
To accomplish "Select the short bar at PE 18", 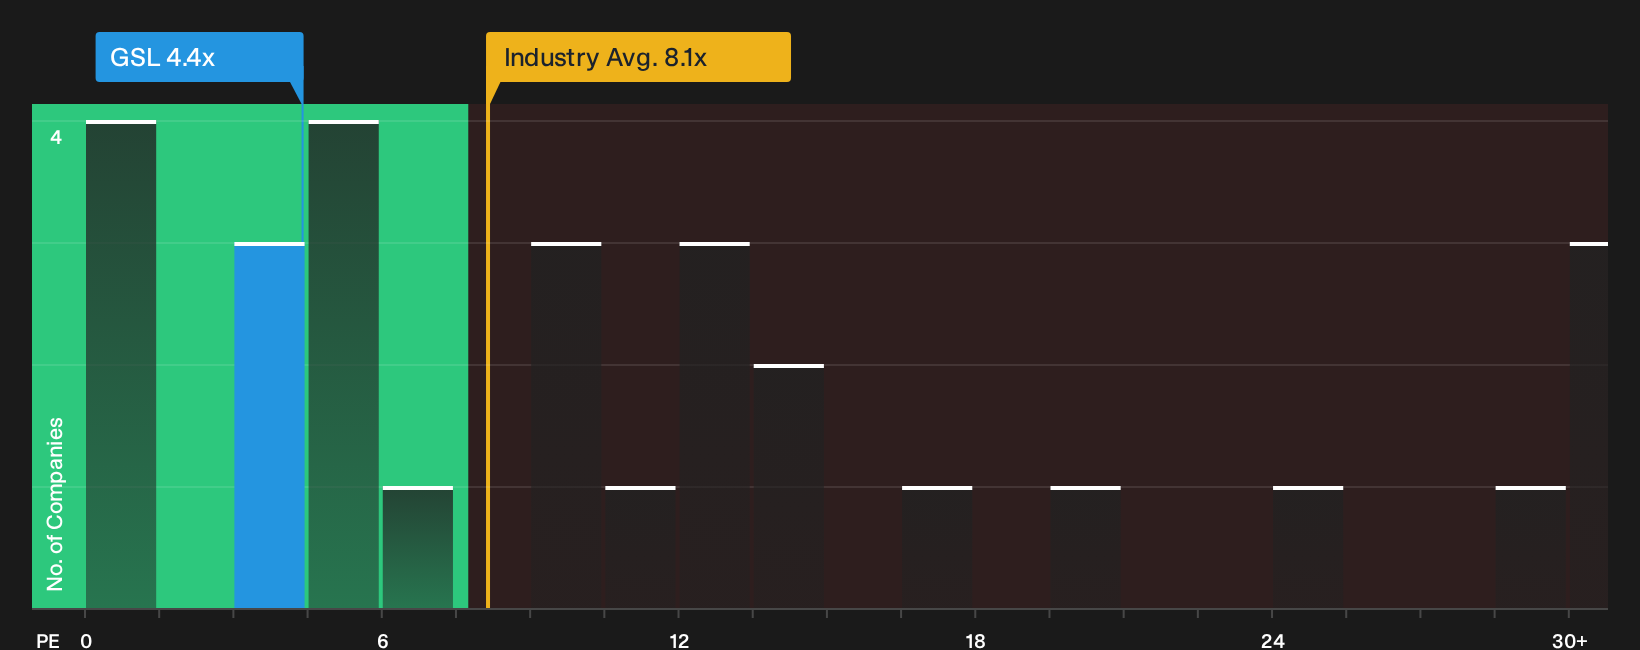I will click(x=937, y=547).
